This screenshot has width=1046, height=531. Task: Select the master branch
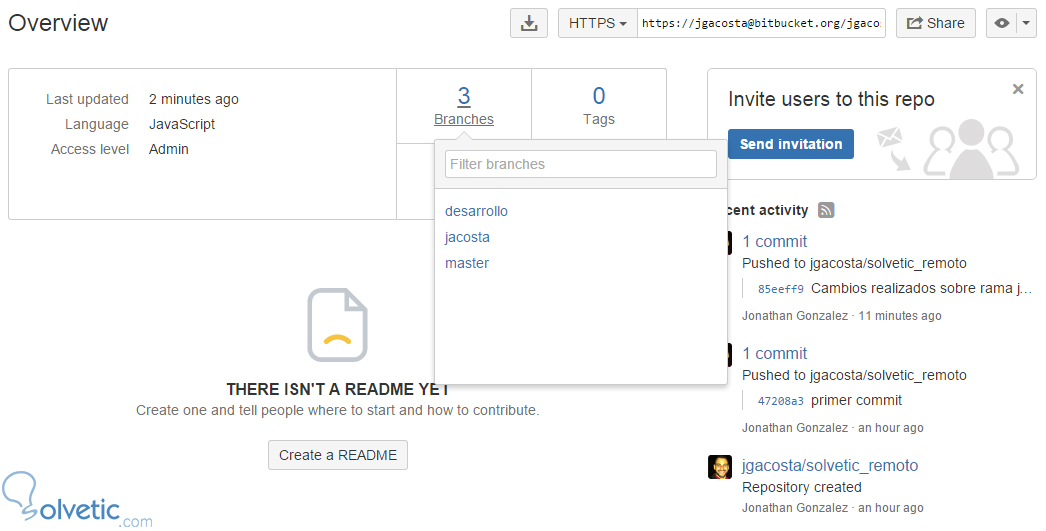(467, 263)
